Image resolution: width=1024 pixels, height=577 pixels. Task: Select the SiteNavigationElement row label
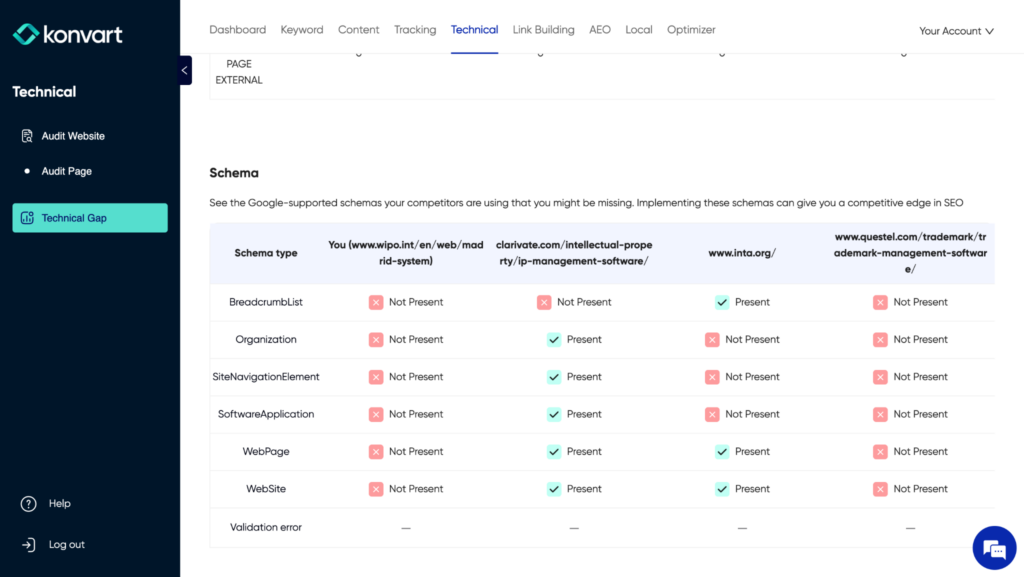coord(266,377)
